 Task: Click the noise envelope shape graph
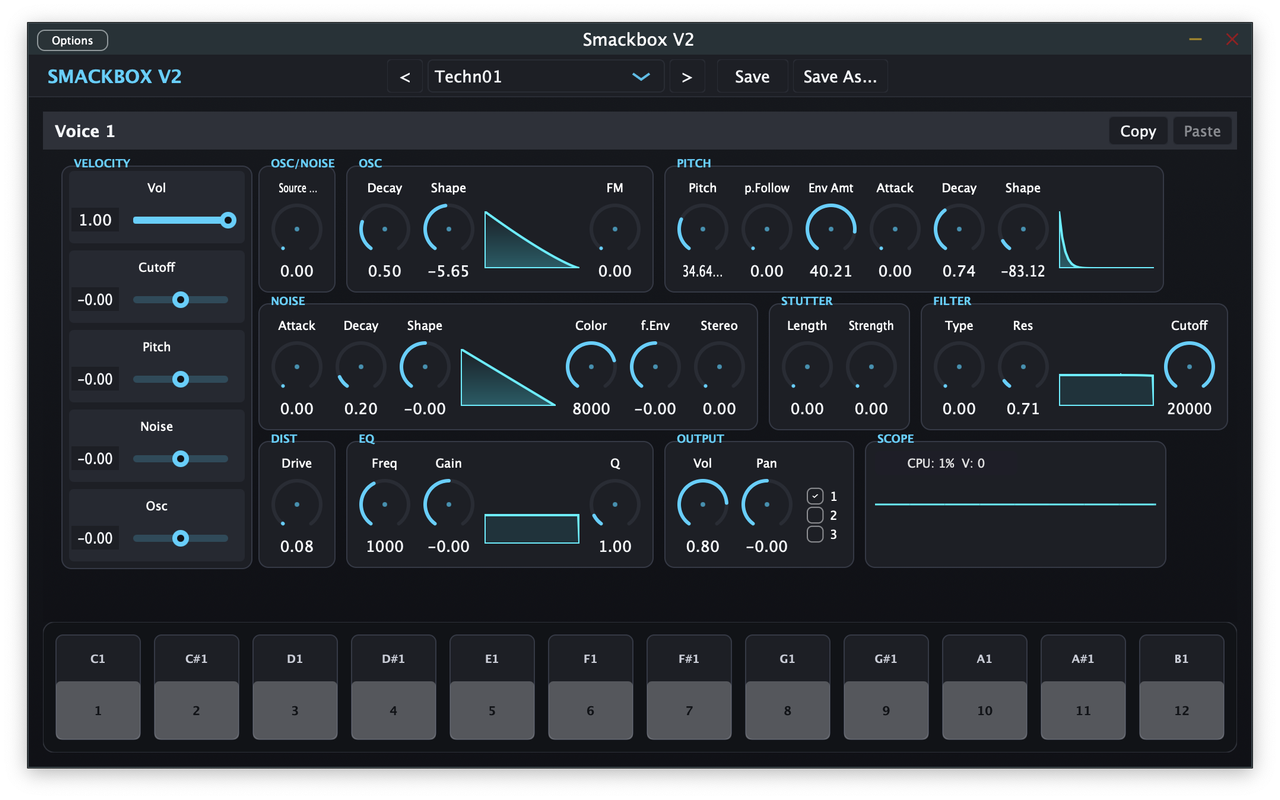(x=508, y=377)
